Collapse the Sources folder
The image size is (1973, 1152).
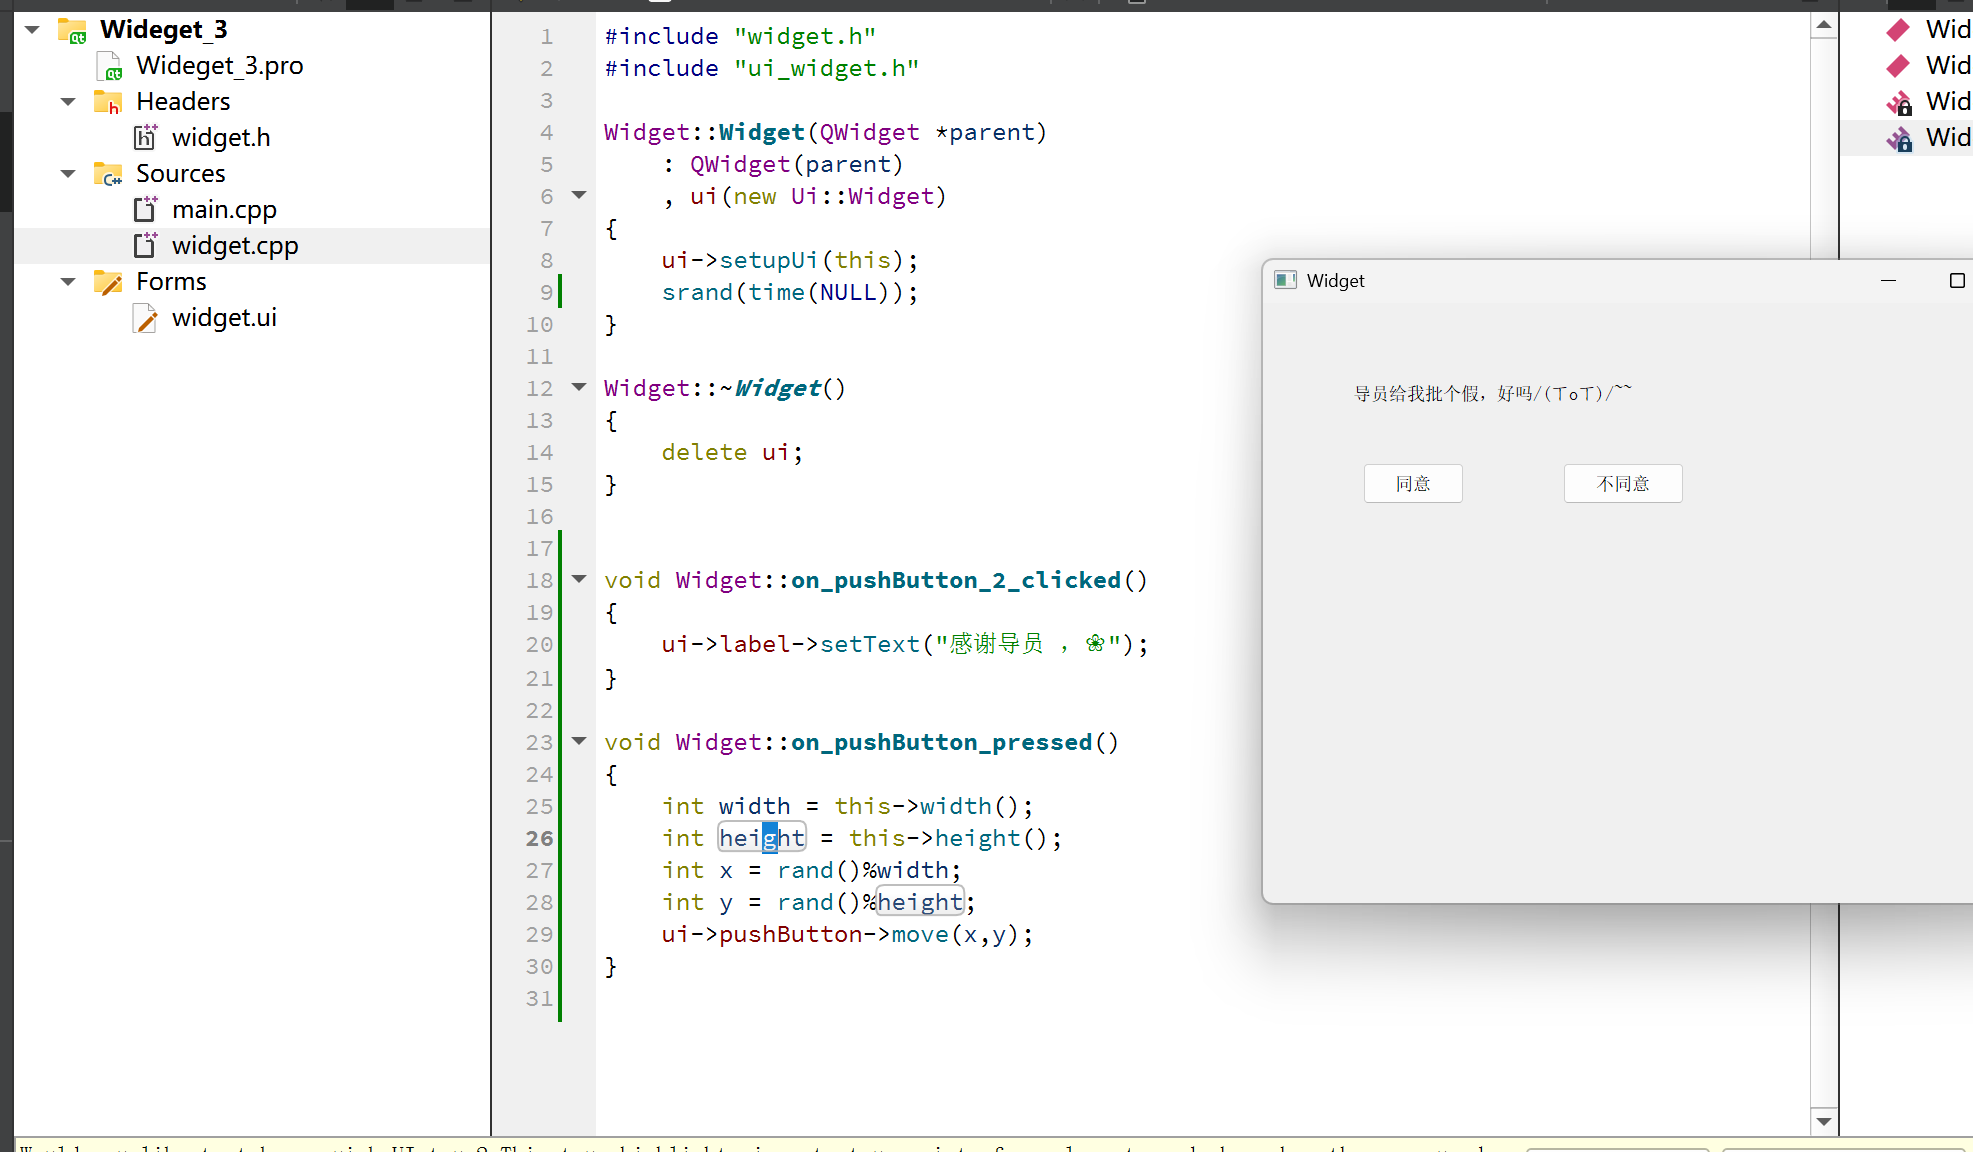68,174
